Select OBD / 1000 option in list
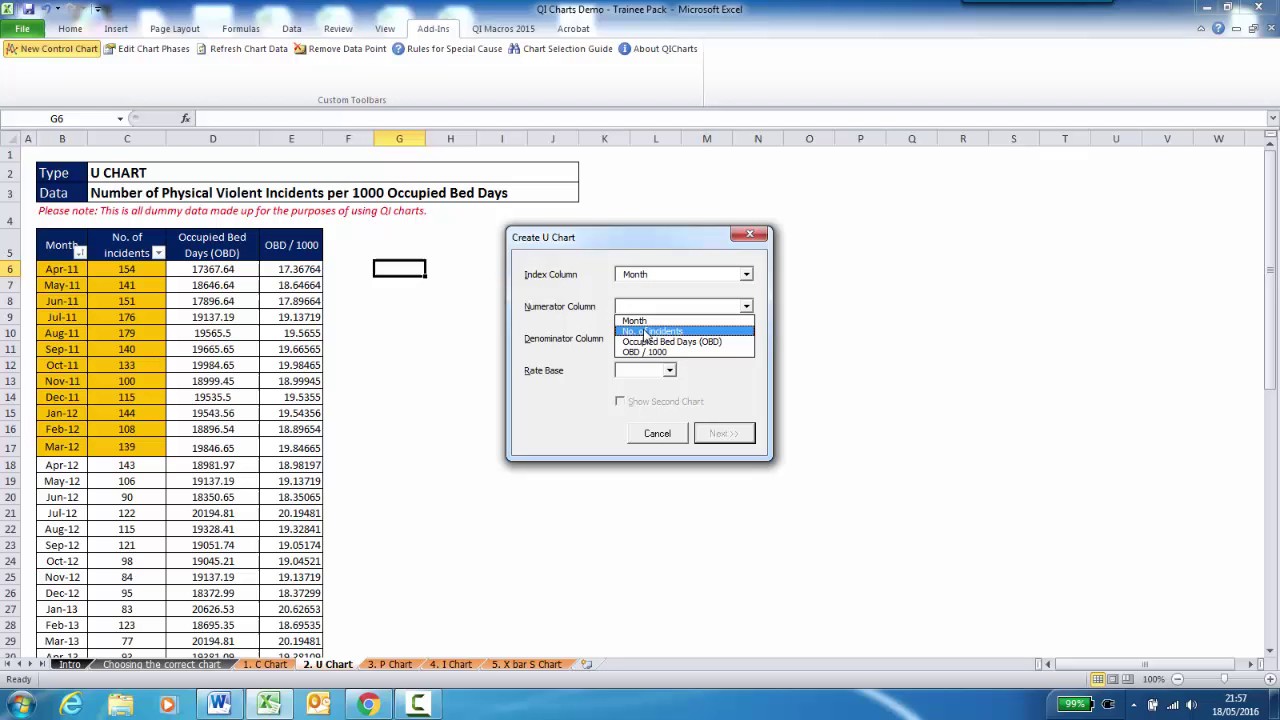Image resolution: width=1280 pixels, height=720 pixels. click(x=684, y=352)
